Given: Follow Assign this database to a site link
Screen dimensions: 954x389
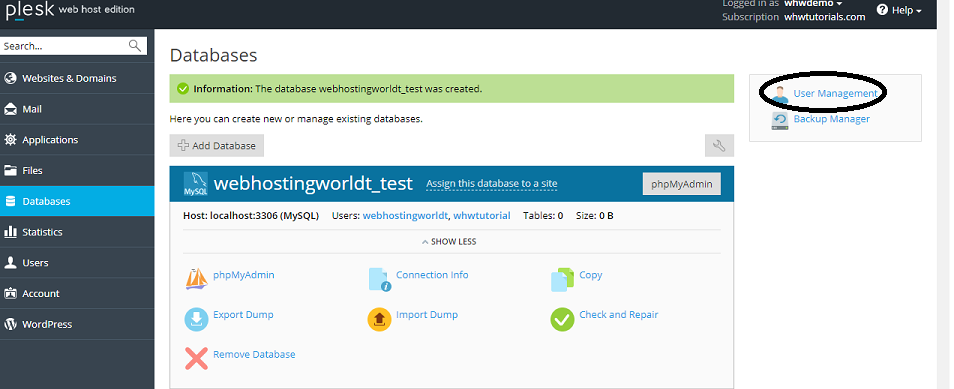Looking at the screenshot, I should click(492, 183).
